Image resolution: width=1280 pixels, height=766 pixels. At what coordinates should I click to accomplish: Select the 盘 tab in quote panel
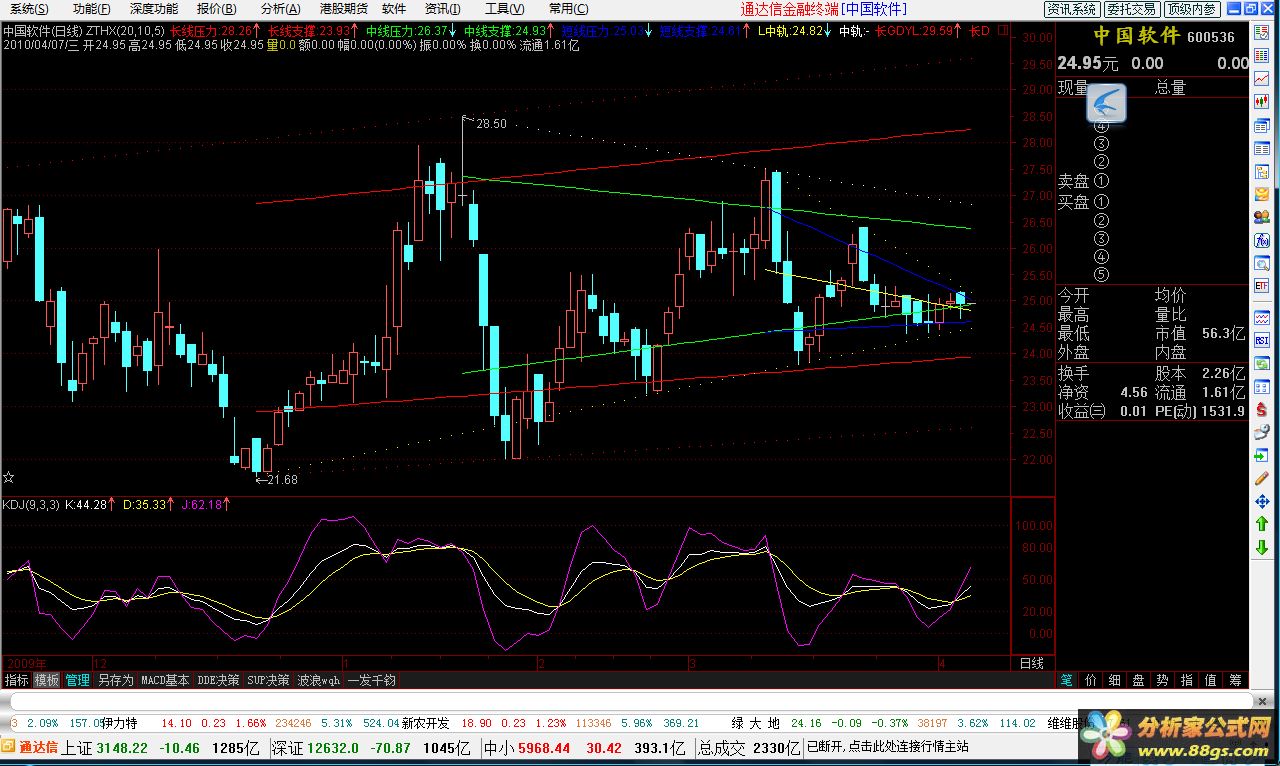tap(1139, 680)
